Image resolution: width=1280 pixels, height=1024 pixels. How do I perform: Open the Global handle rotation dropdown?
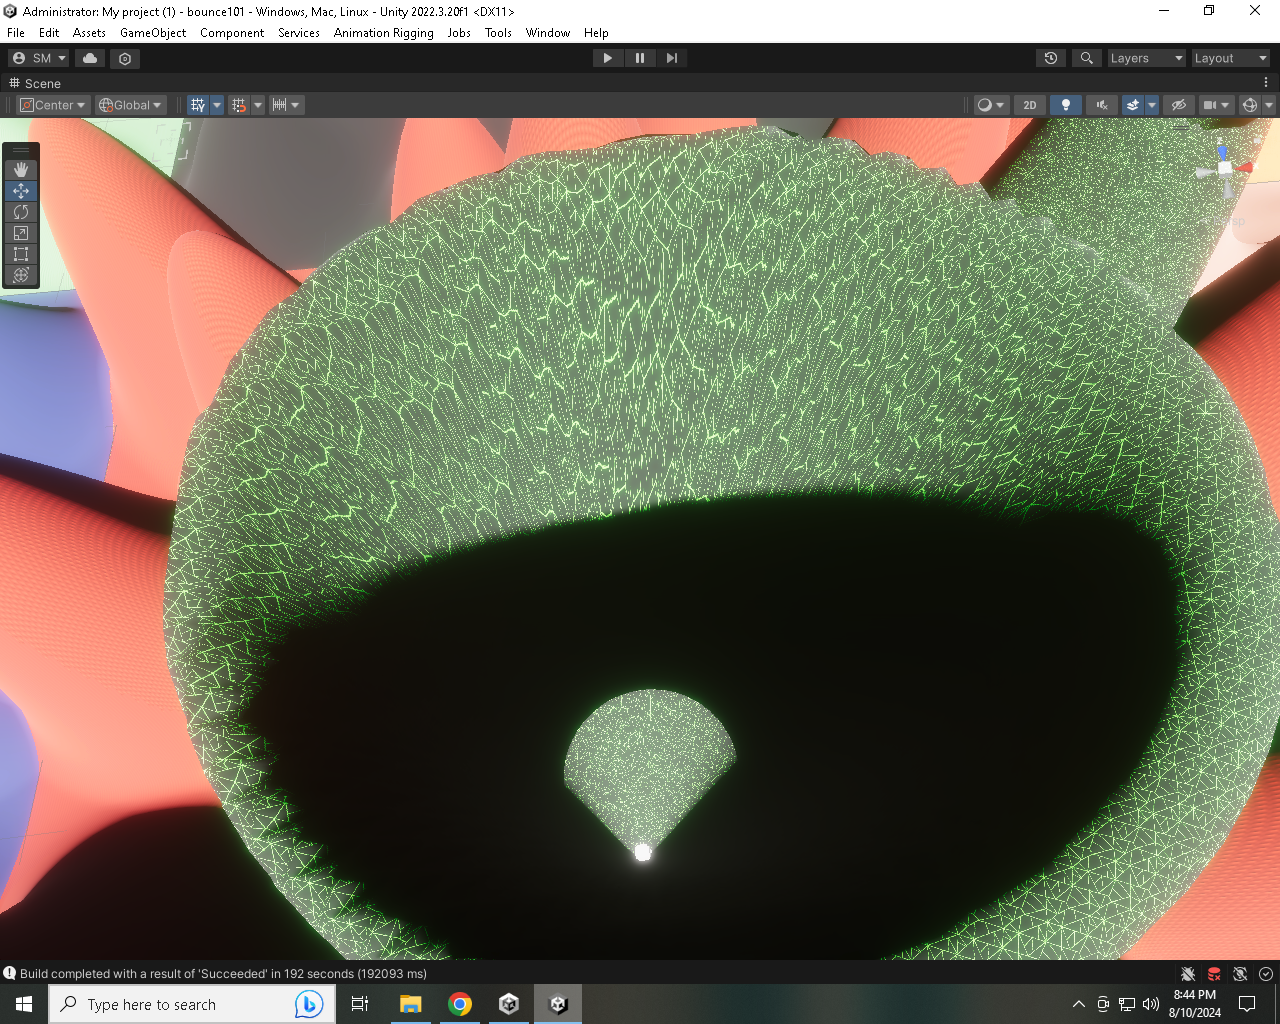click(x=130, y=105)
